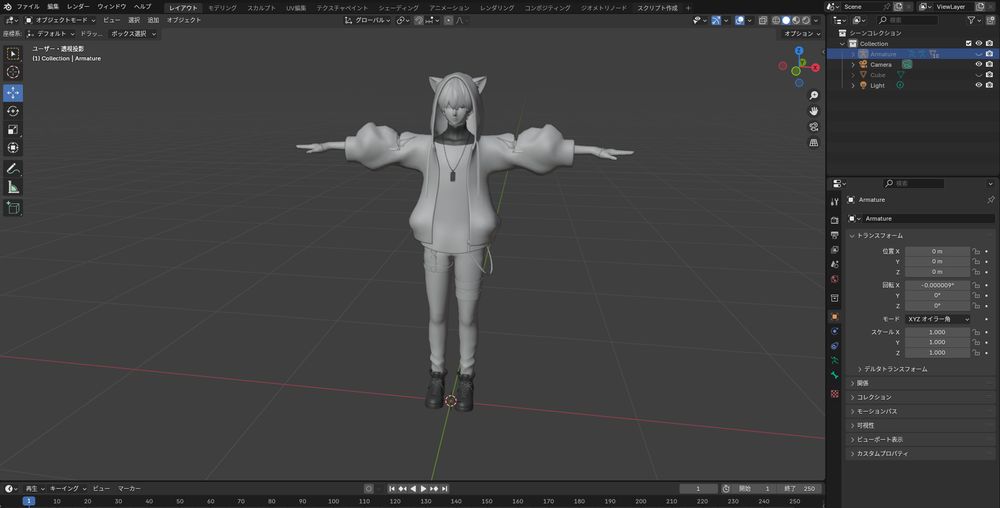Hide the Collection with its eye icon
This screenshot has height=508, width=1000.
978,43
